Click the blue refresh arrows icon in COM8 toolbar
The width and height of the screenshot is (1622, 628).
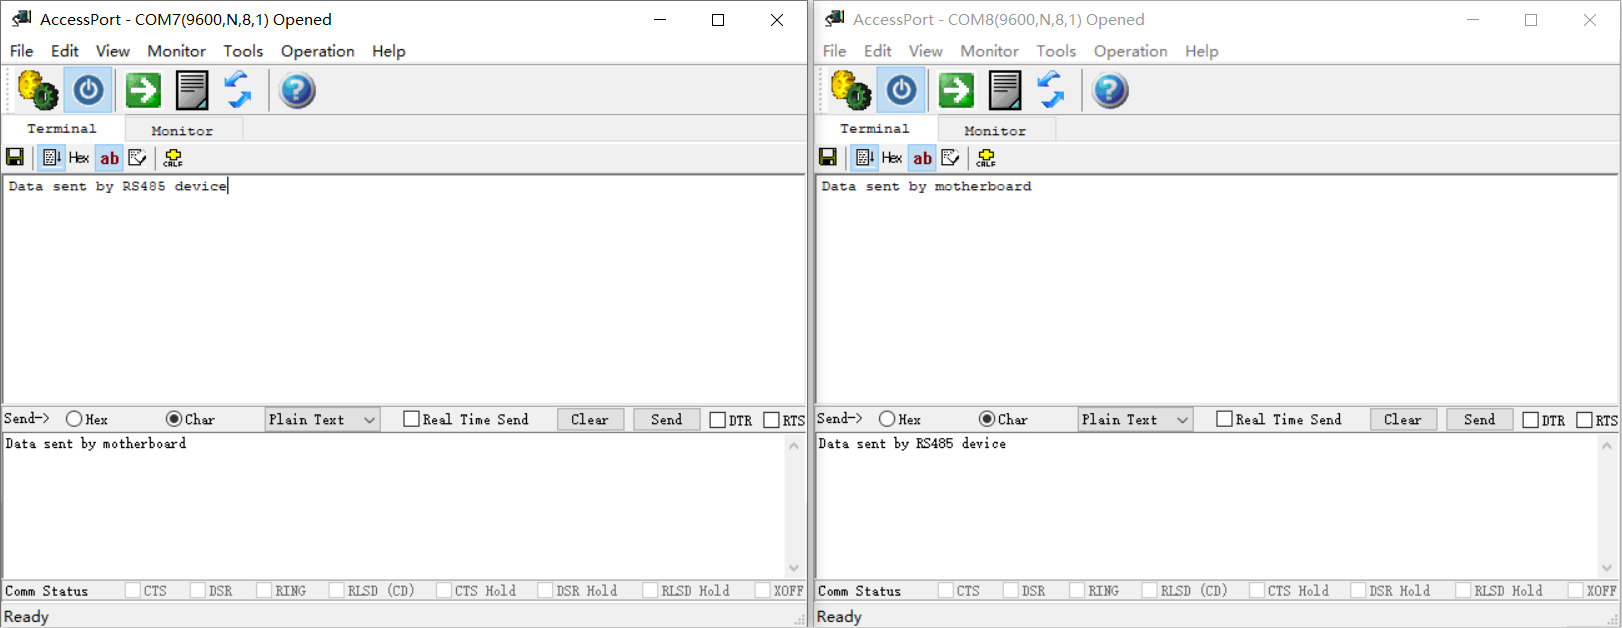(1050, 90)
